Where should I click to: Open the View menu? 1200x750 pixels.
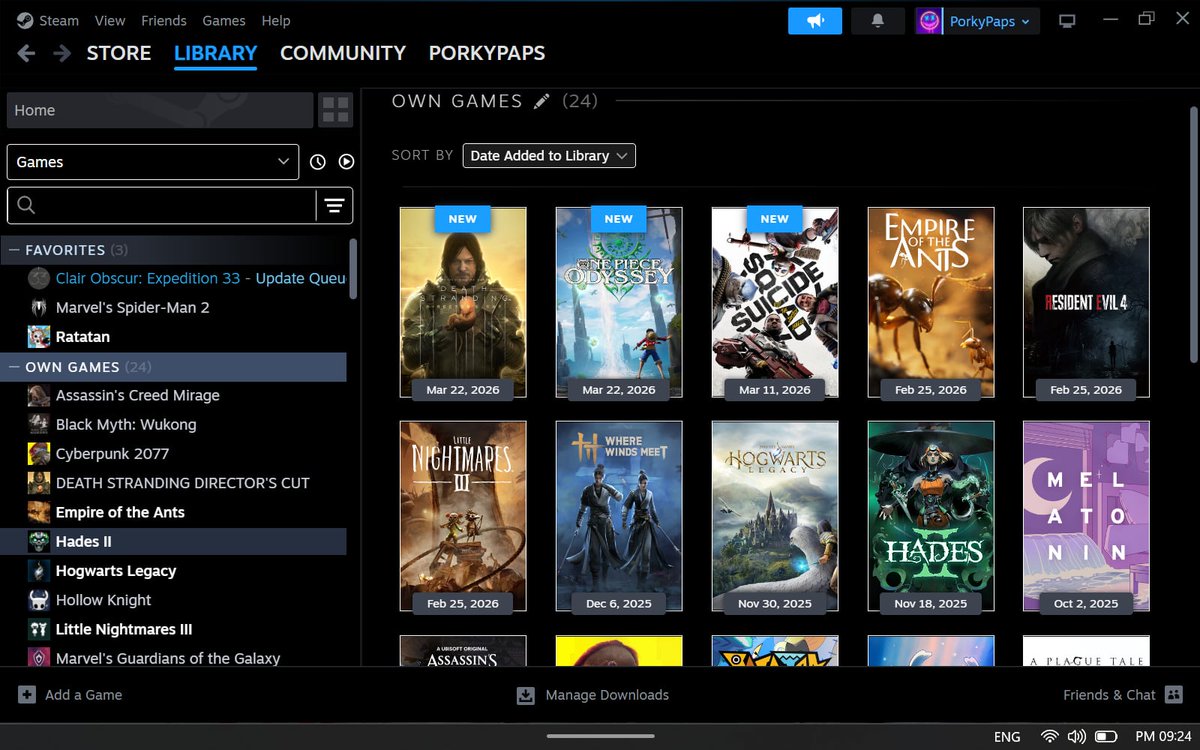click(x=110, y=20)
